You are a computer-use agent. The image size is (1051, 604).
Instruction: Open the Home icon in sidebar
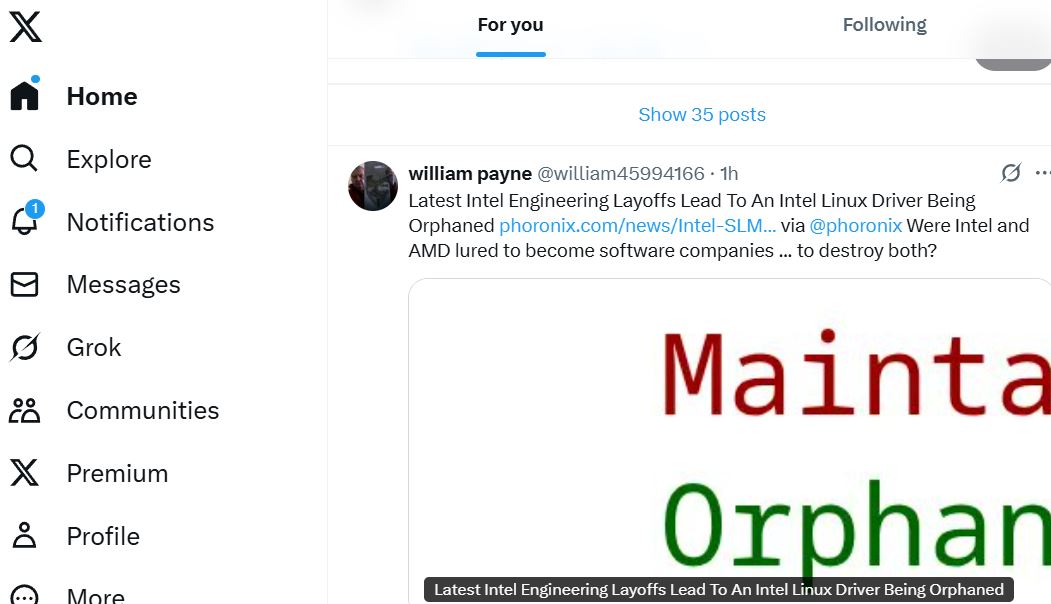tap(25, 95)
